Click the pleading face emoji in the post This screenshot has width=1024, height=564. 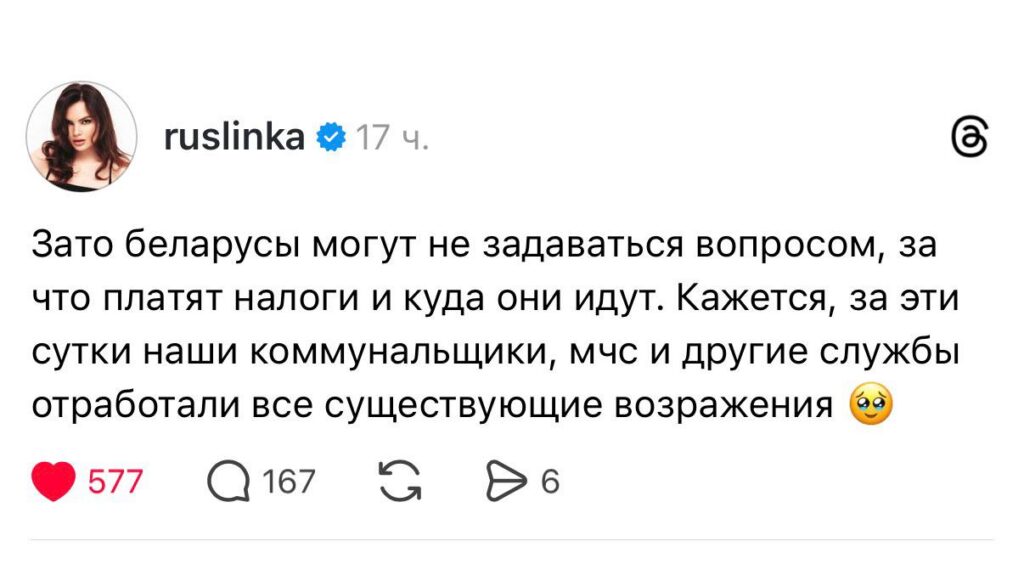click(x=869, y=406)
